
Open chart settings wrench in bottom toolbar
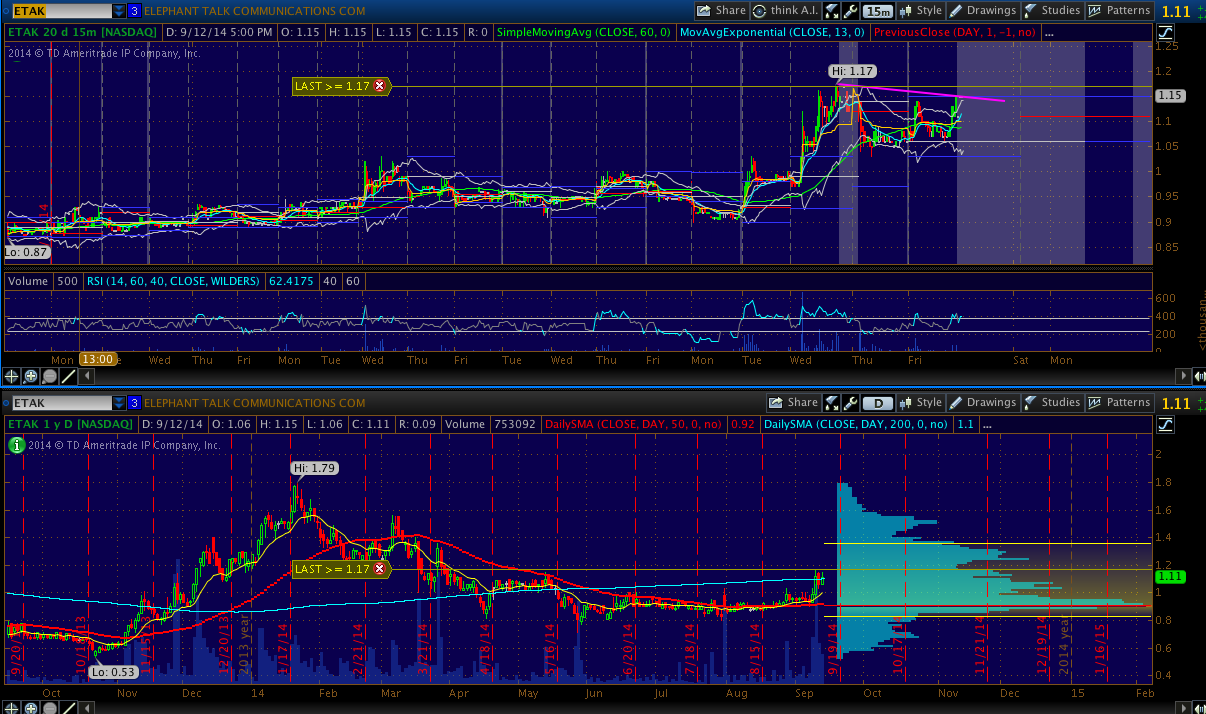850,403
